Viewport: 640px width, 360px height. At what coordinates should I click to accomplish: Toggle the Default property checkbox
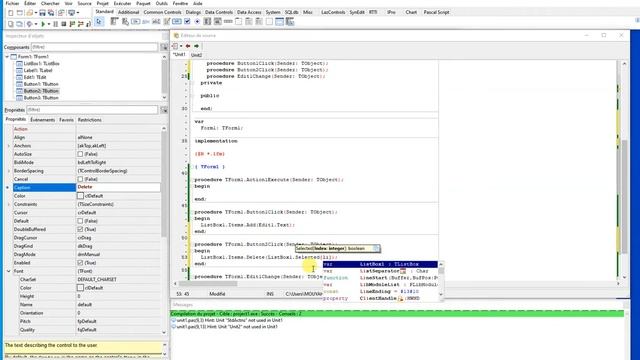80,221
